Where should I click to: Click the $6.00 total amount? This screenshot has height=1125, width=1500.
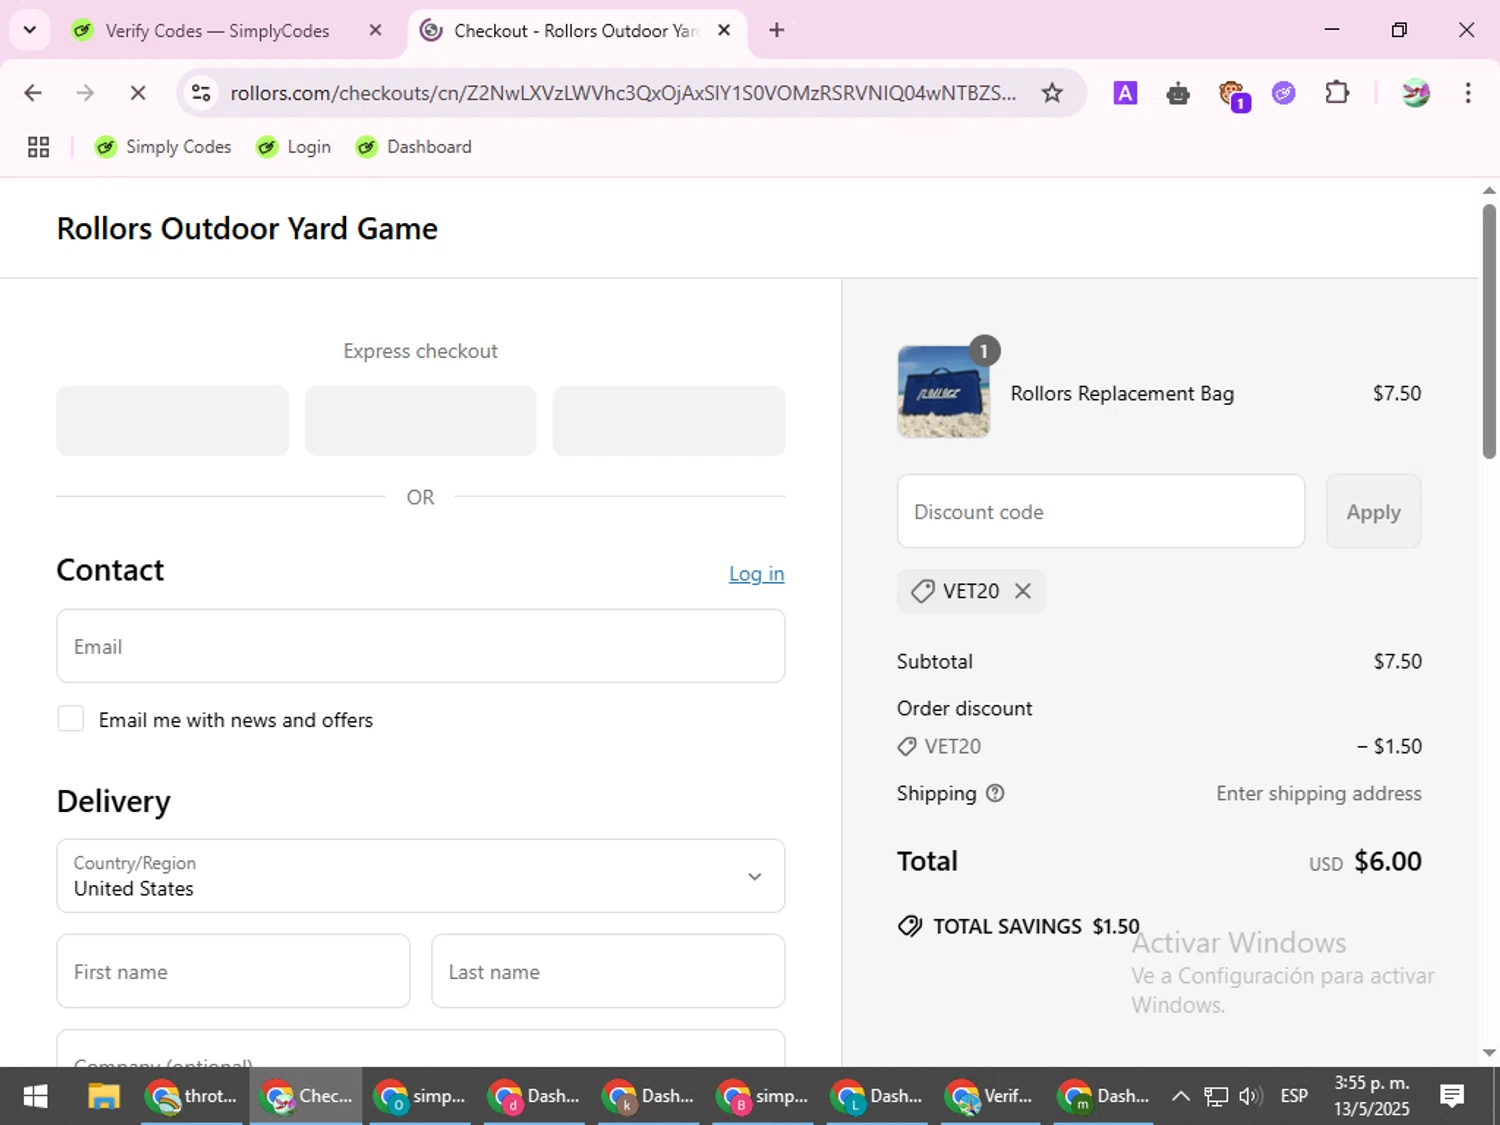pos(1388,861)
